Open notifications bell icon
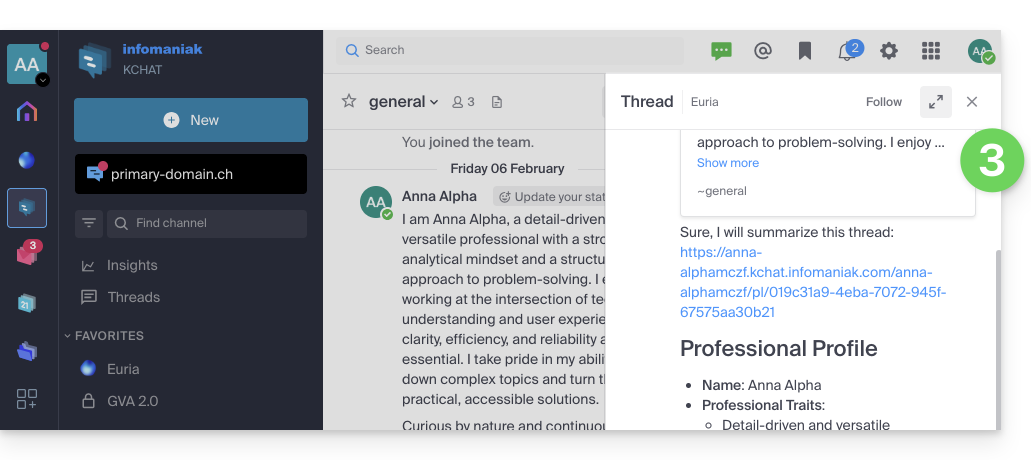The image size is (1031, 460). 846,51
